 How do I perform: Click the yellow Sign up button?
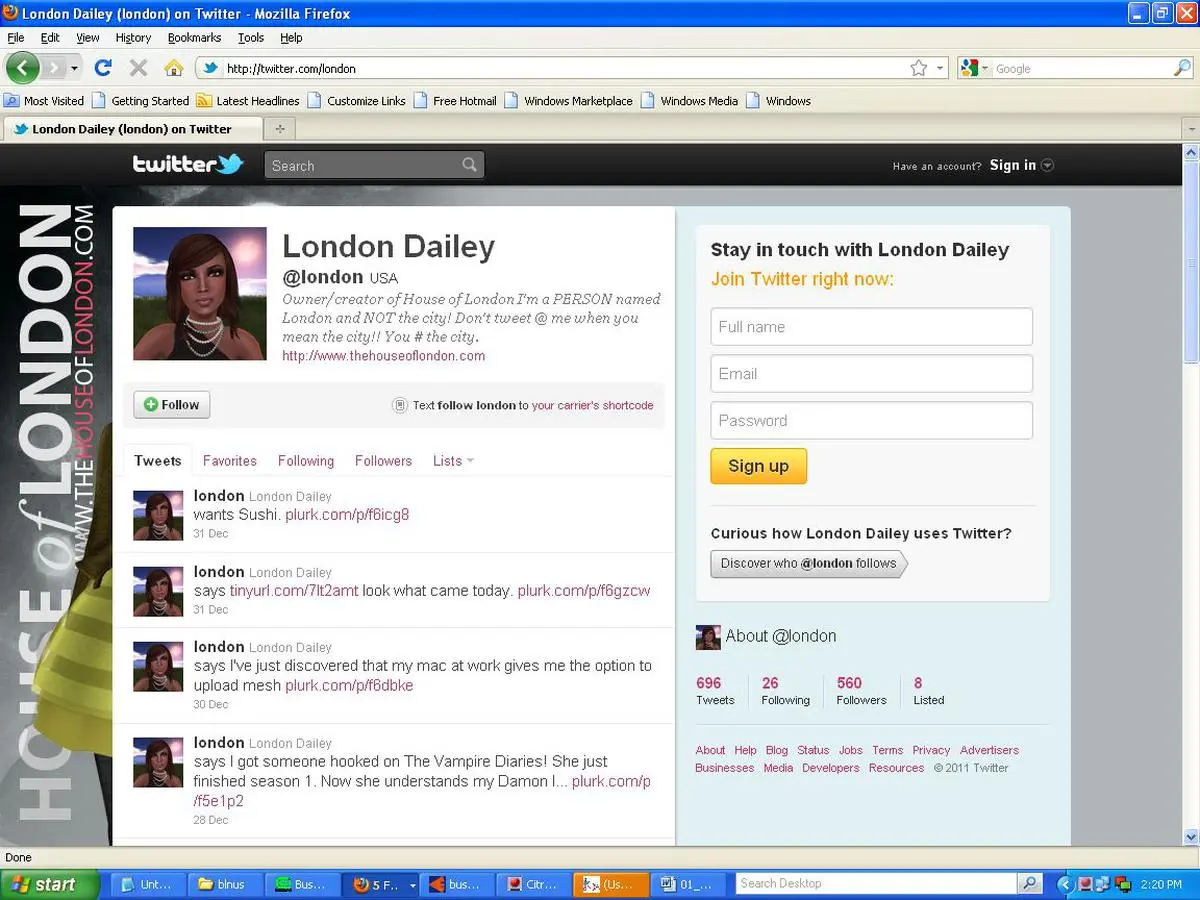click(758, 466)
